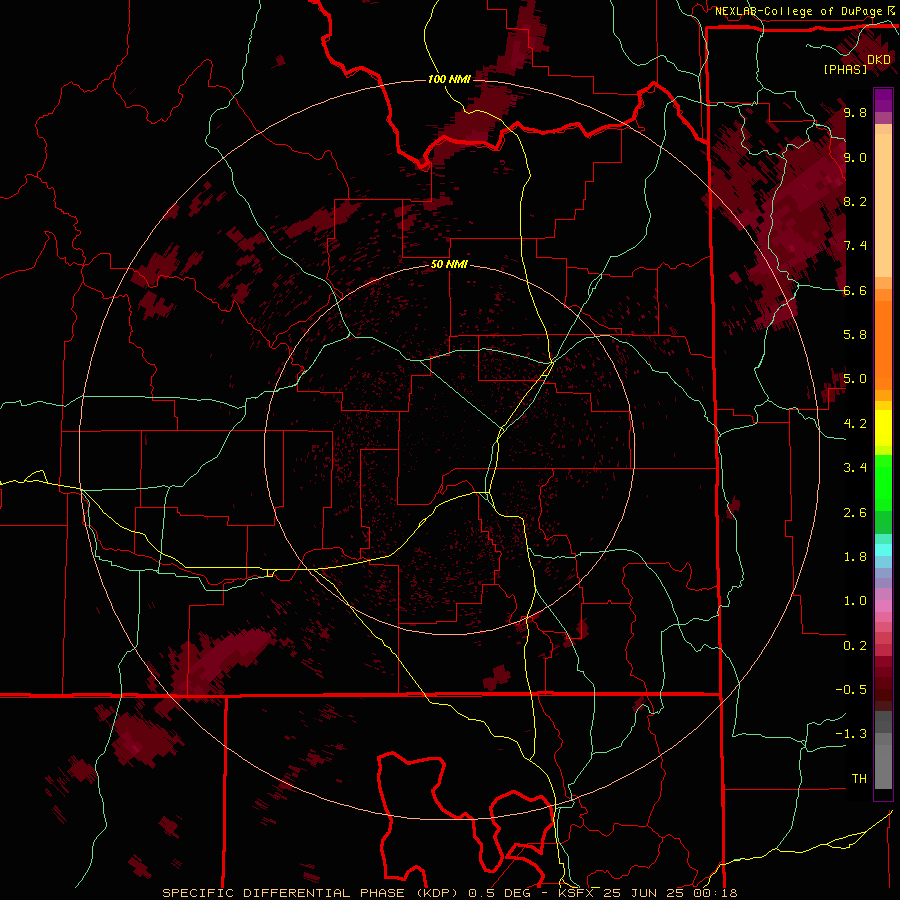
Task: Pick the bright yellow swatch beside 4.2
Action: click(x=883, y=428)
